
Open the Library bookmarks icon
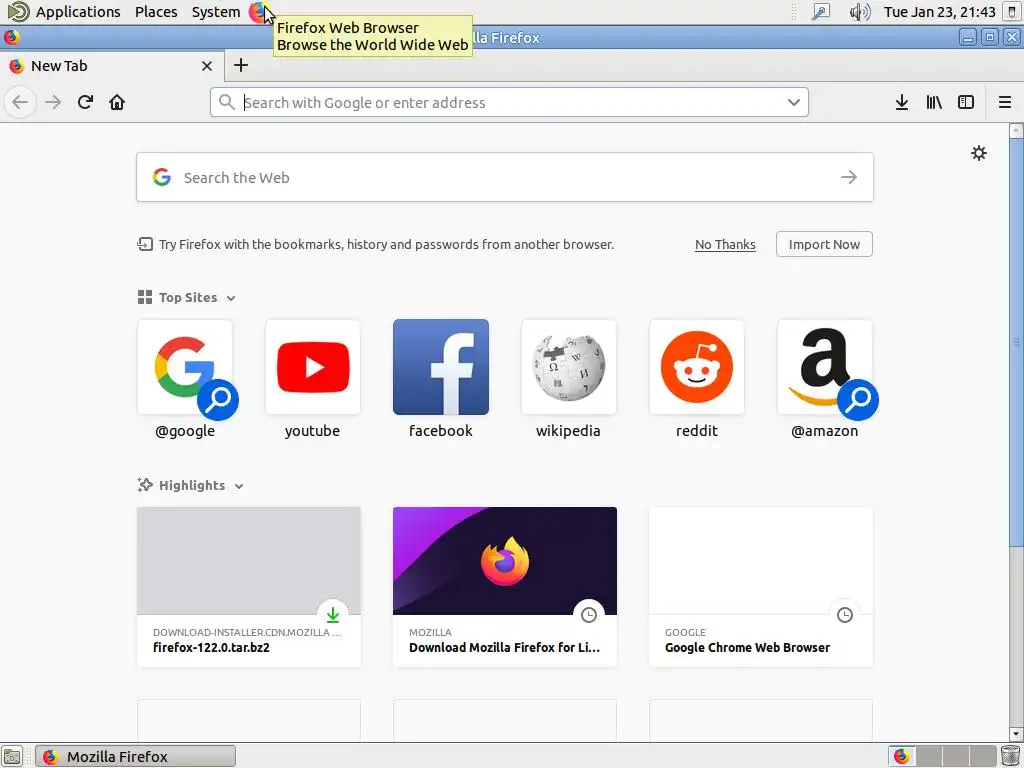click(934, 103)
